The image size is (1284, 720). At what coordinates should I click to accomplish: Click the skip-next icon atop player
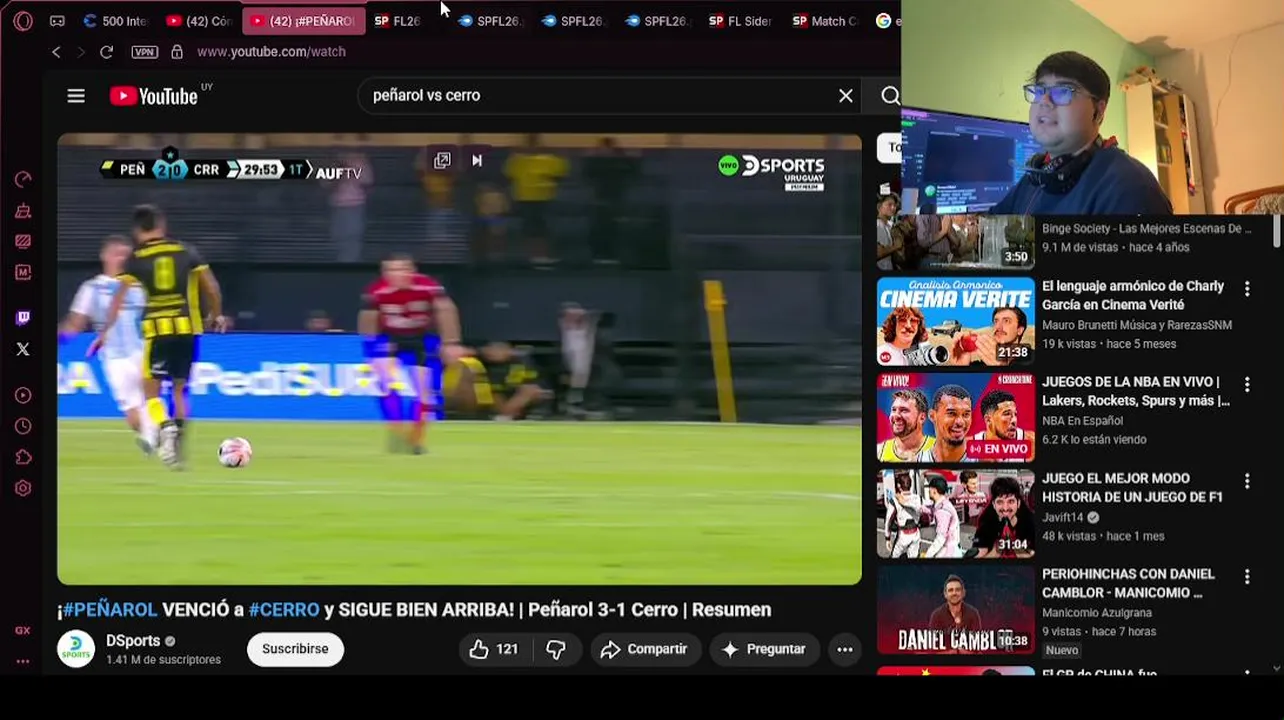tap(477, 161)
